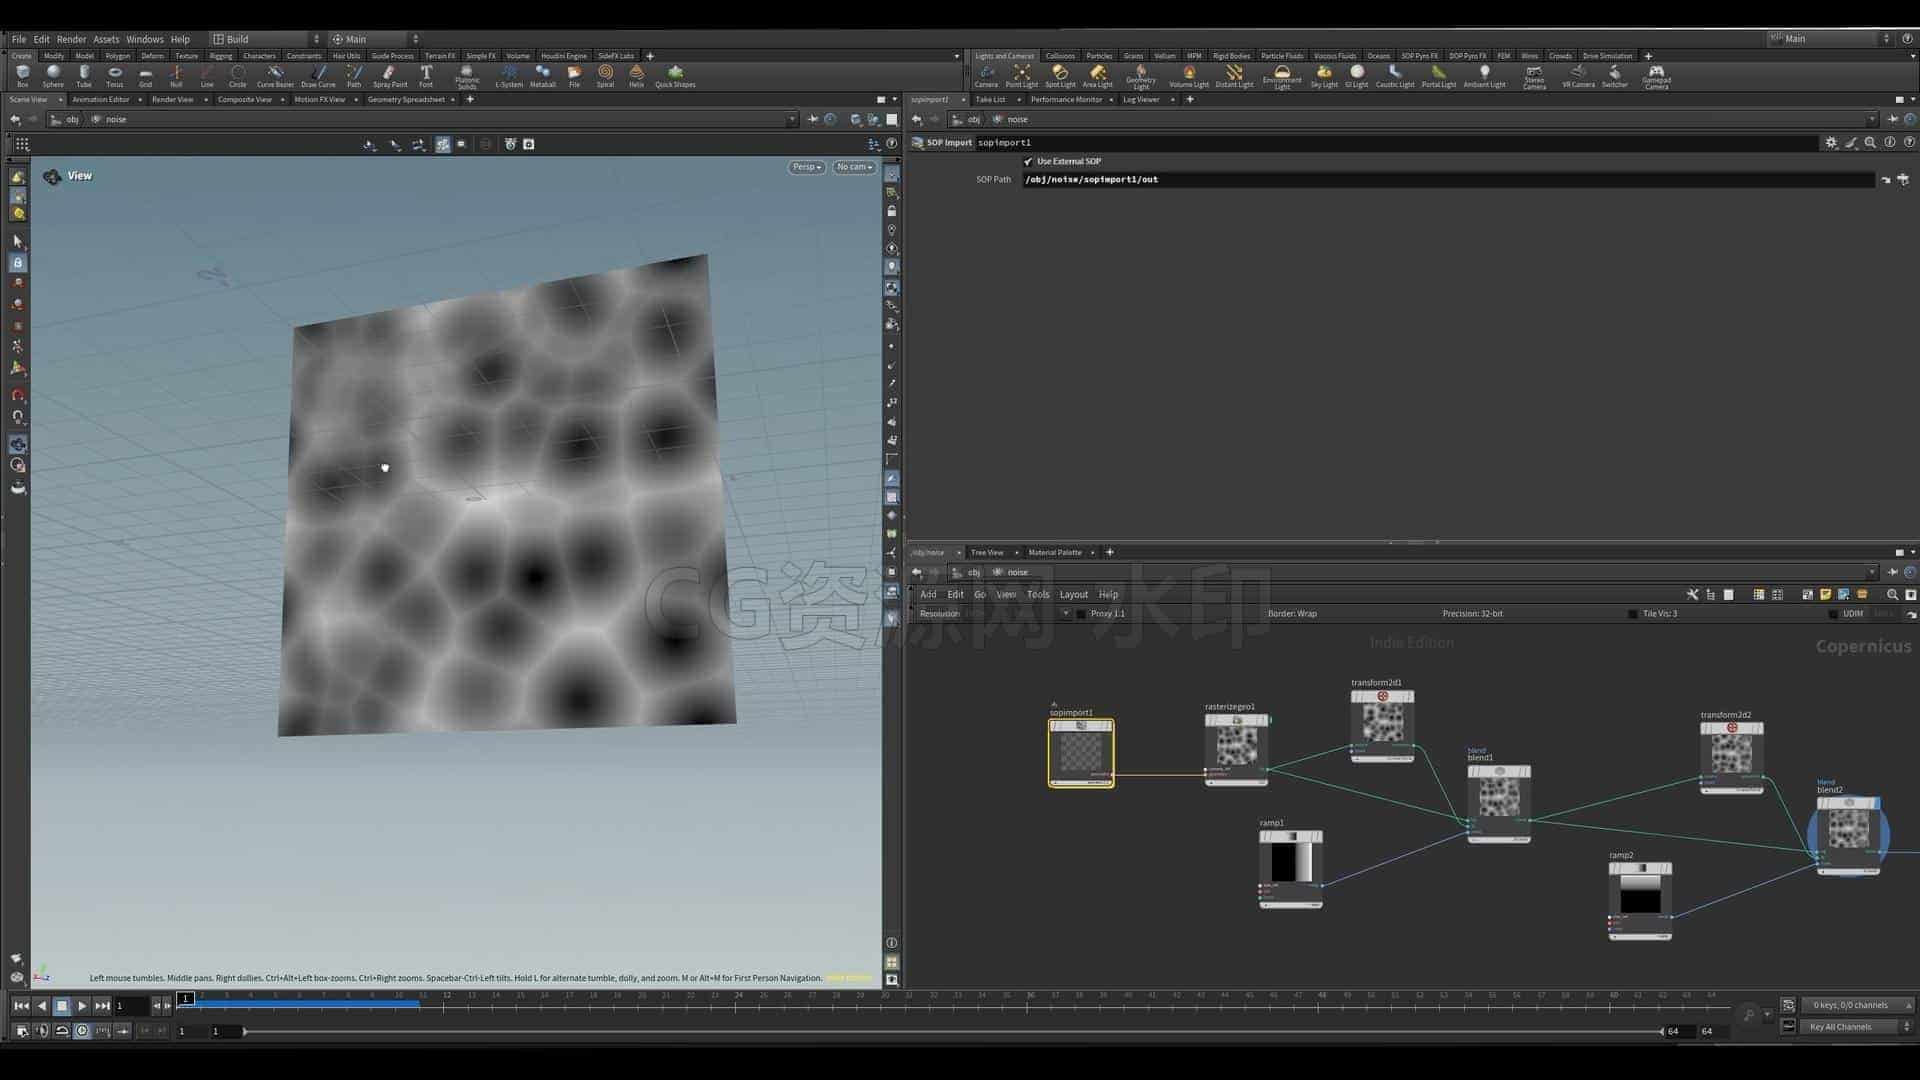Select the Font shelf tool

click(x=426, y=76)
